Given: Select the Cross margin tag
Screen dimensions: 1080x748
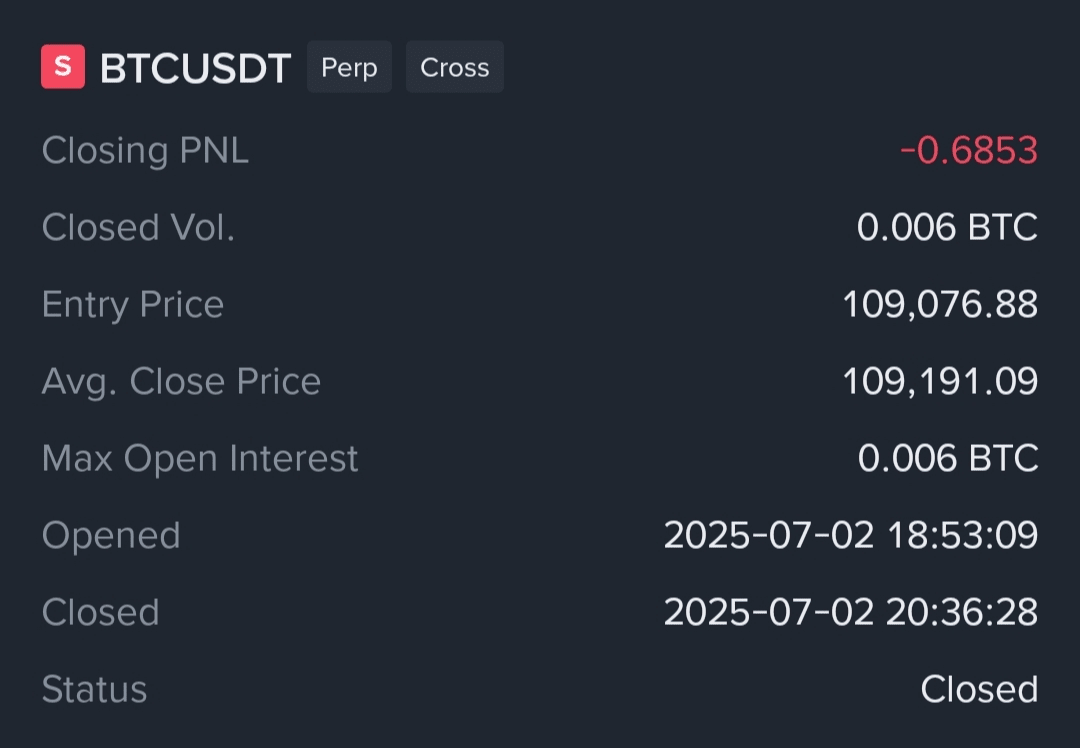Looking at the screenshot, I should 454,67.
